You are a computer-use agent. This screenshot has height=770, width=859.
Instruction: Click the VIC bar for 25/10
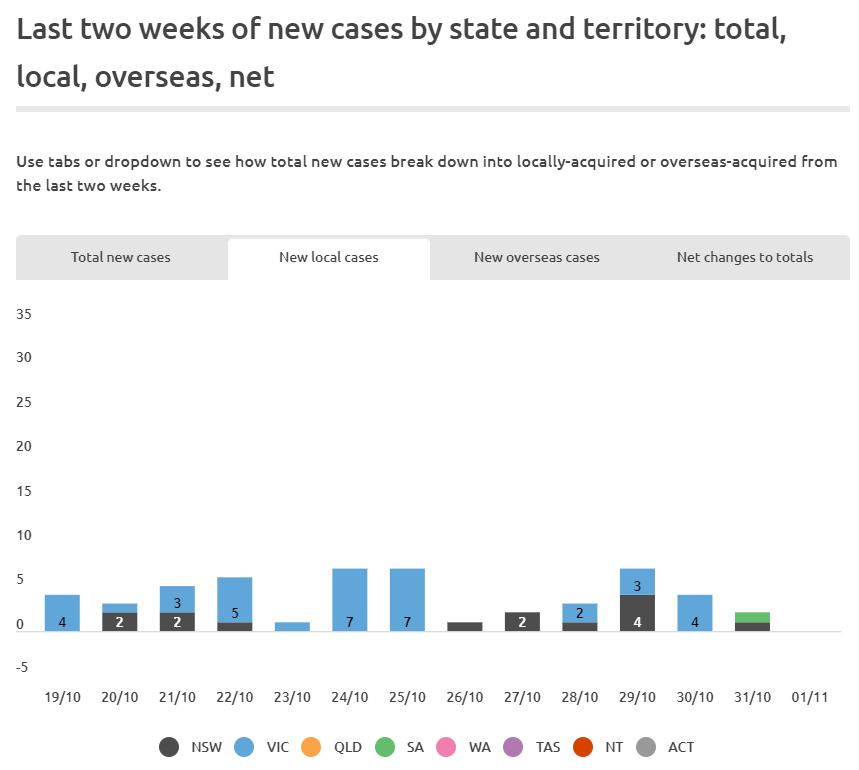407,599
